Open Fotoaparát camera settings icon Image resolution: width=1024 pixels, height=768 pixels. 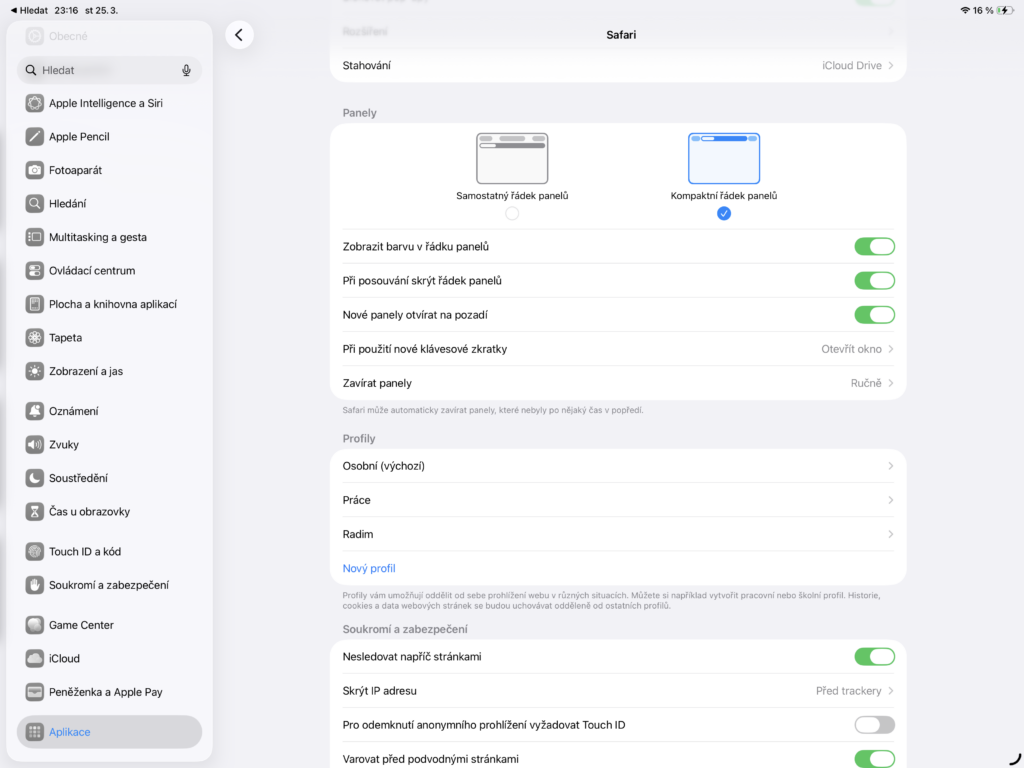click(x=35, y=170)
